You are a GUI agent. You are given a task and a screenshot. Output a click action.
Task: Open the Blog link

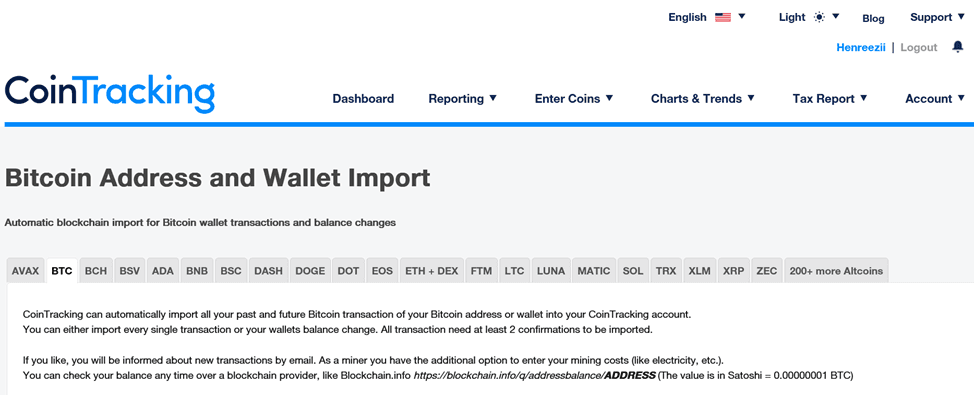tap(873, 19)
